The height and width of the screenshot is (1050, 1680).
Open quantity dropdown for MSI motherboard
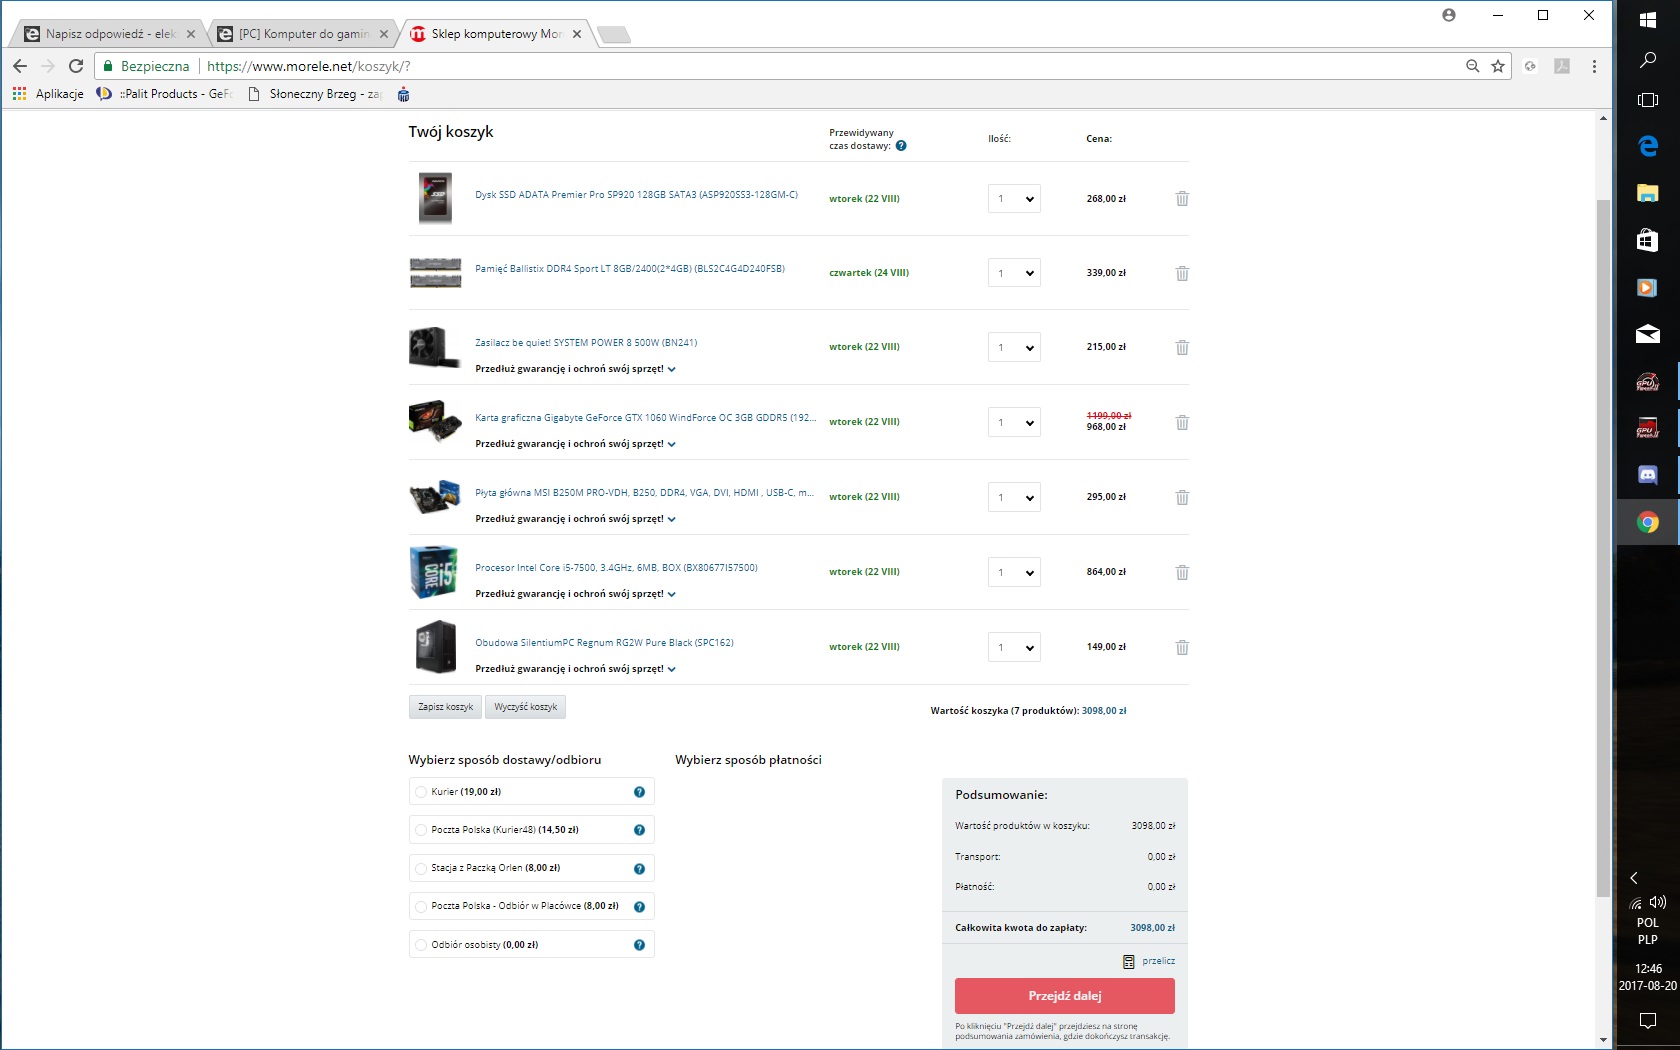coord(1014,497)
